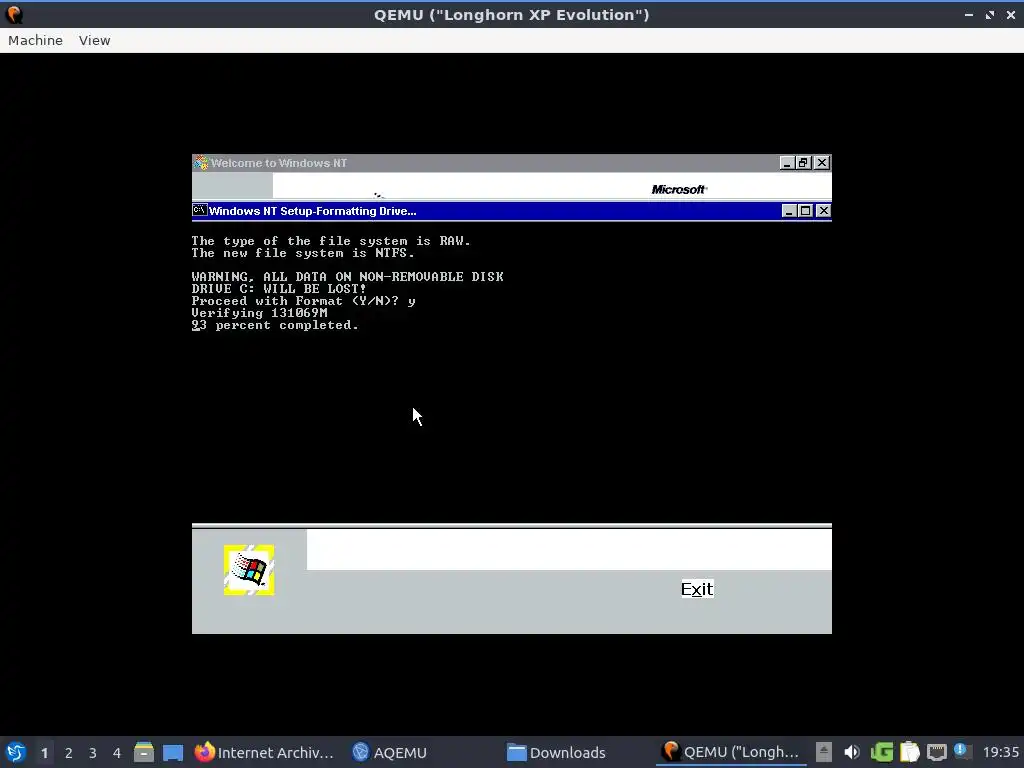
Task: Switch to workspace 2
Action: [x=69, y=753]
